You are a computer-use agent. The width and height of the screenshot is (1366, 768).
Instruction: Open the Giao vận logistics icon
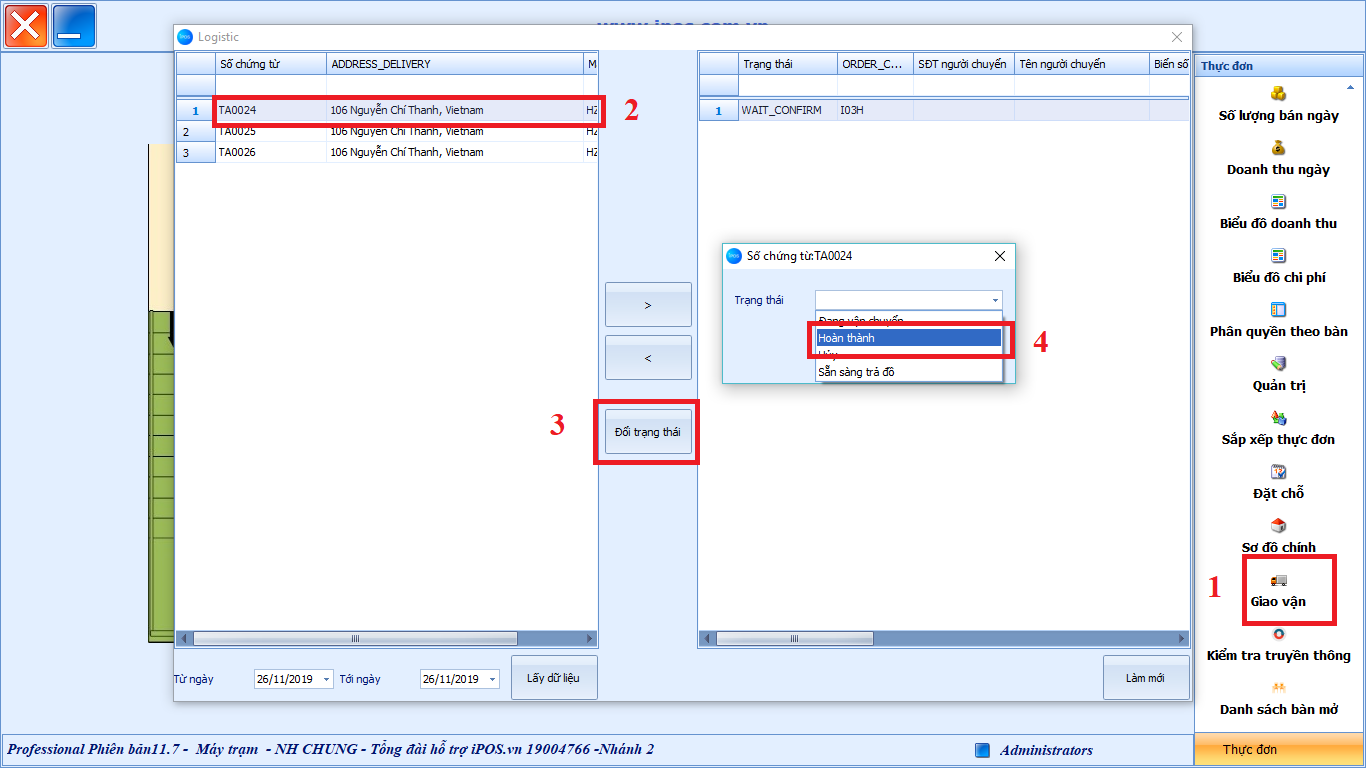pos(1278,581)
